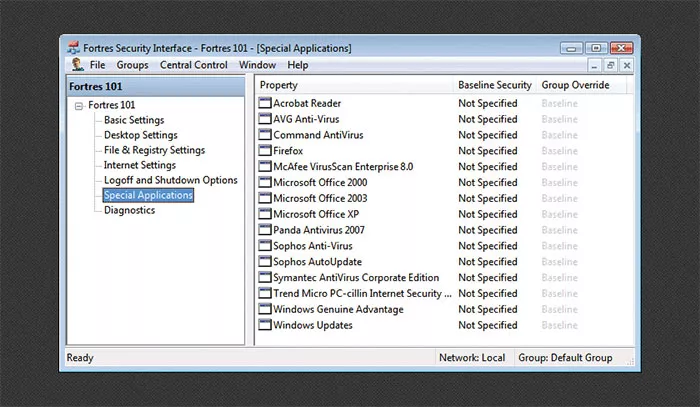Select the Acrobat Reader property name
The image size is (700, 407).
tap(307, 103)
